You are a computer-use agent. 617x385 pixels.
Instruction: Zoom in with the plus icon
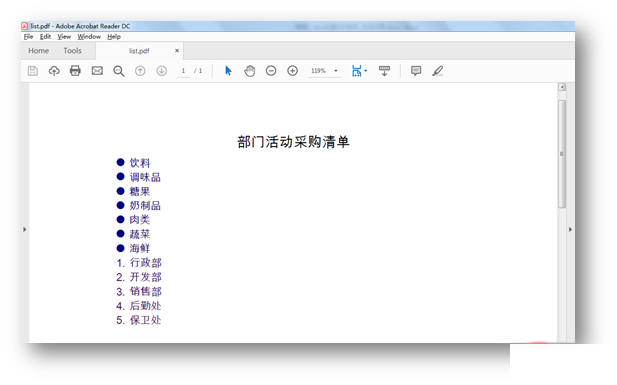pyautogui.click(x=292, y=71)
